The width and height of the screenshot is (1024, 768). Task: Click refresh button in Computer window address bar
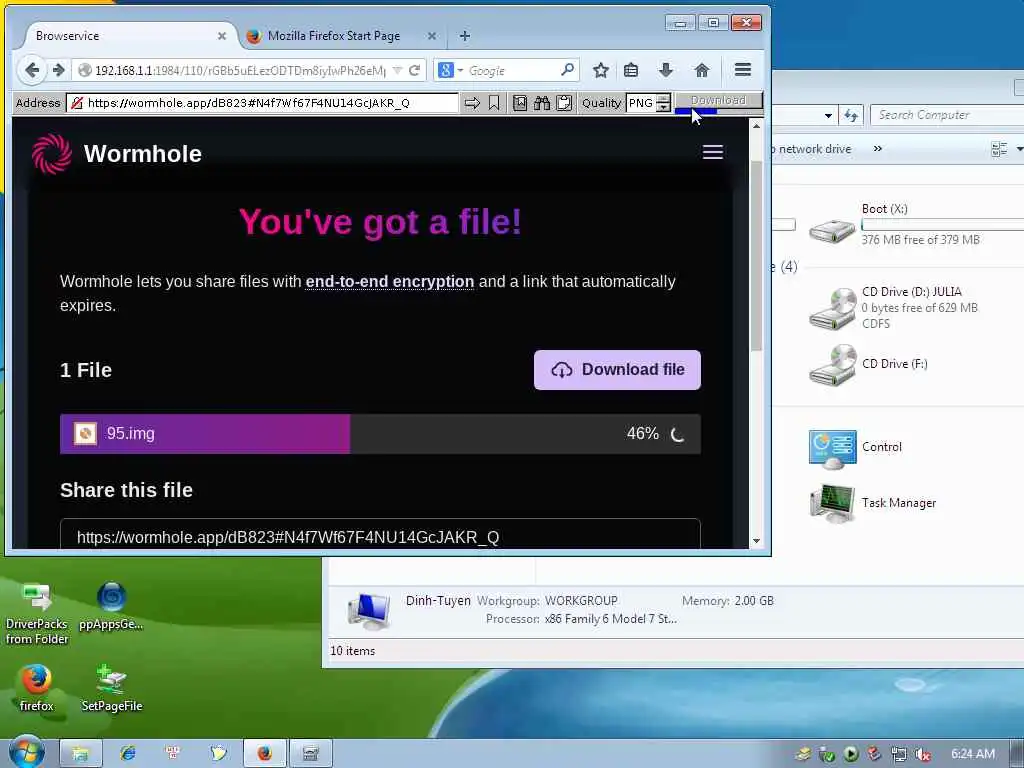(x=851, y=116)
